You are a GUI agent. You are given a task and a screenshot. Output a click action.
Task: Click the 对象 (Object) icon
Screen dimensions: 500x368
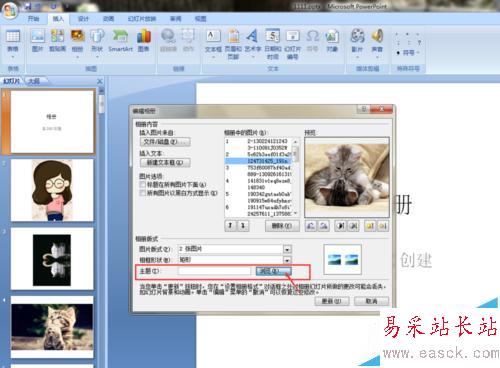(x=332, y=41)
